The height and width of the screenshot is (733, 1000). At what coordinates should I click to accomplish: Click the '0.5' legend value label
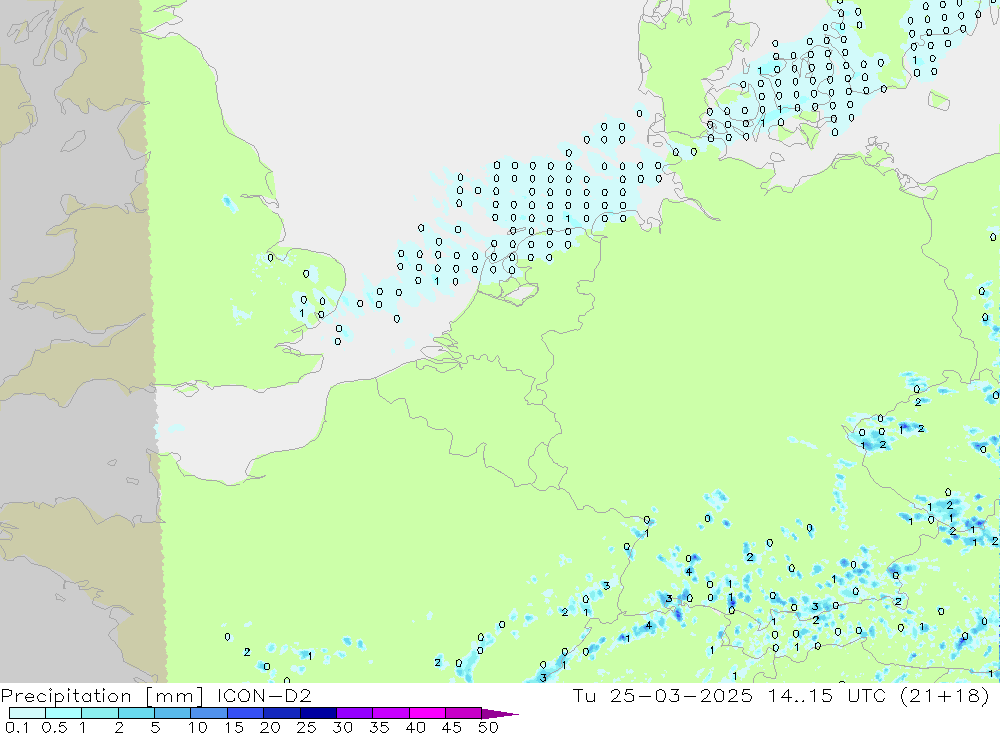[54, 727]
